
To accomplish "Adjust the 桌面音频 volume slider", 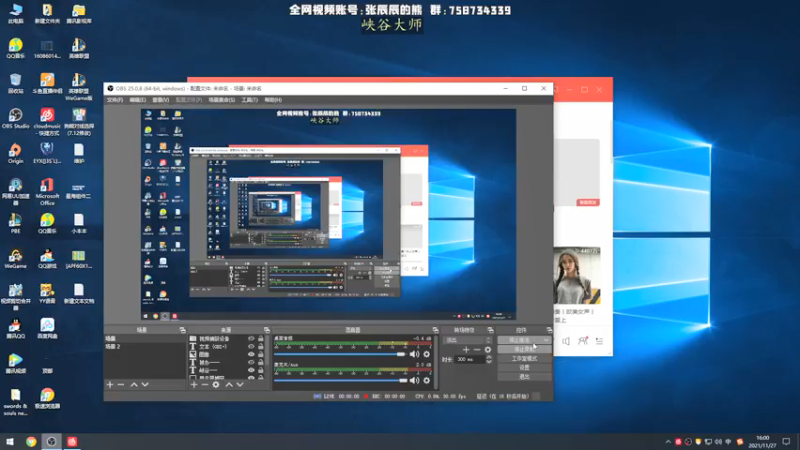I will 340,354.
